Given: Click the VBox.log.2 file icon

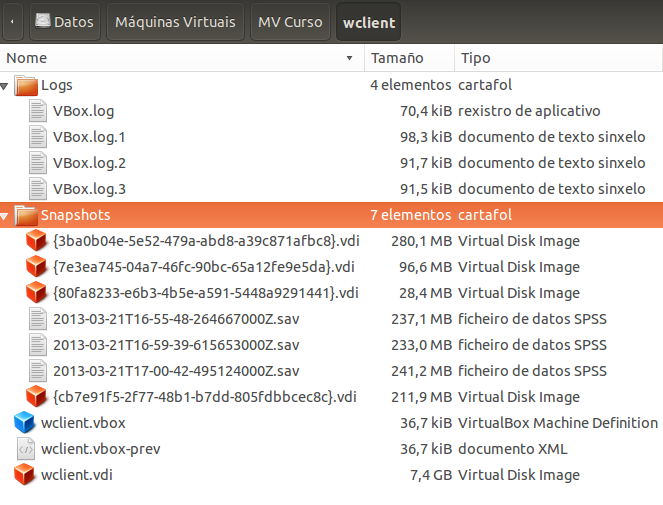Looking at the screenshot, I should (38, 163).
